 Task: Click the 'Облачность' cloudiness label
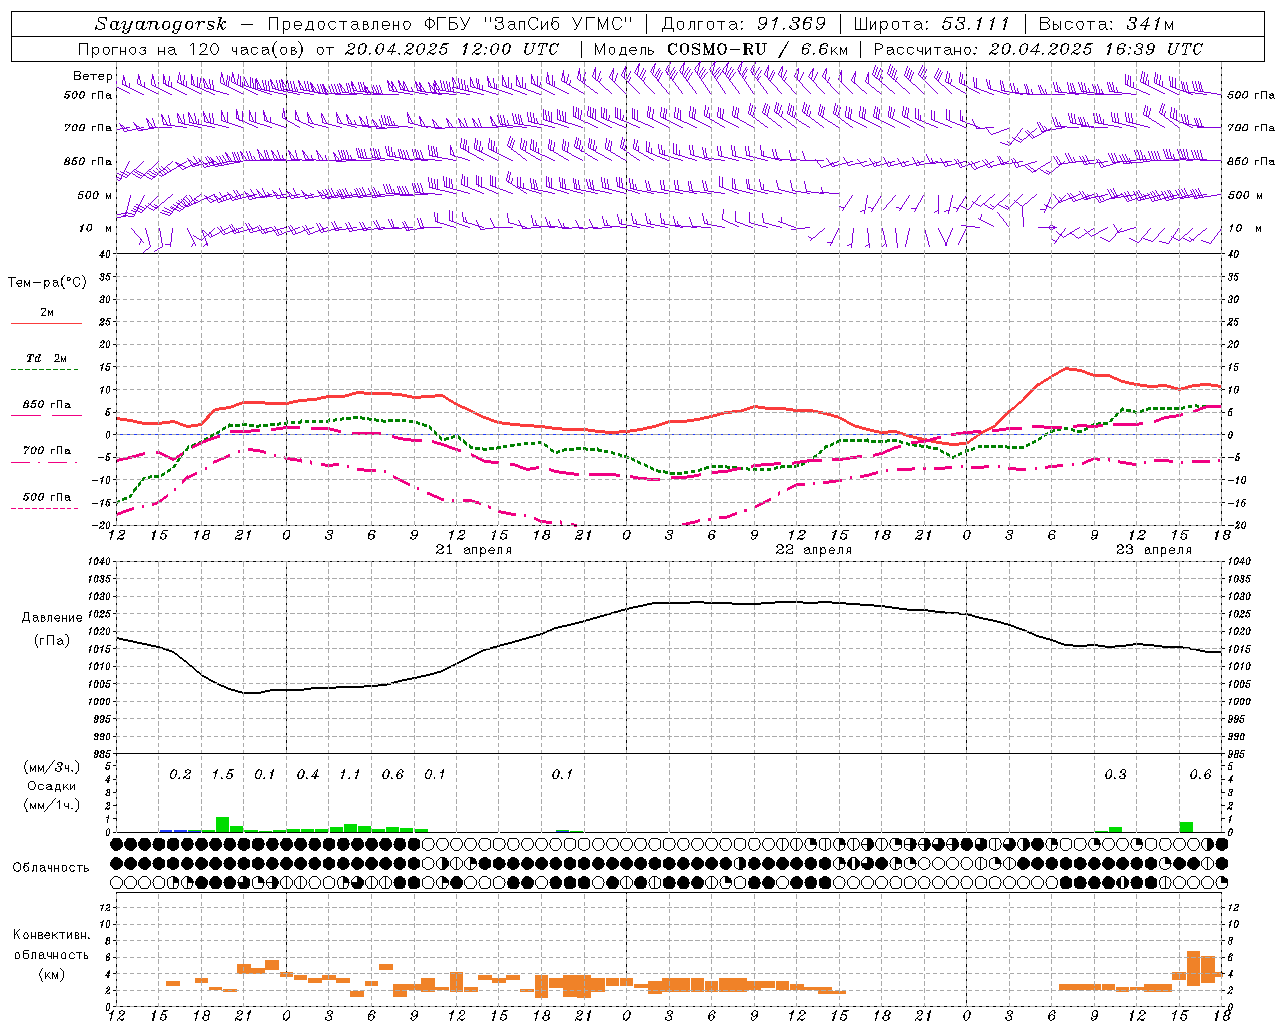[x=51, y=868]
